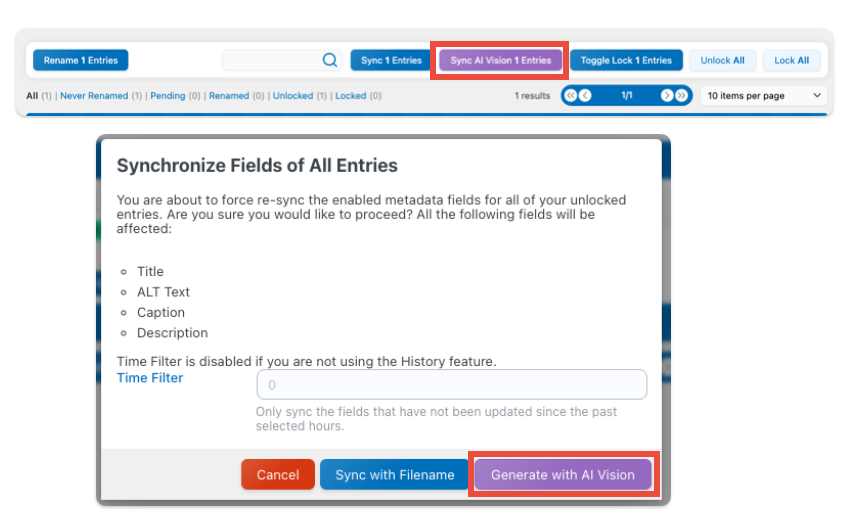Cancel the synchronize dialog
850x525 pixels.
tap(278, 475)
